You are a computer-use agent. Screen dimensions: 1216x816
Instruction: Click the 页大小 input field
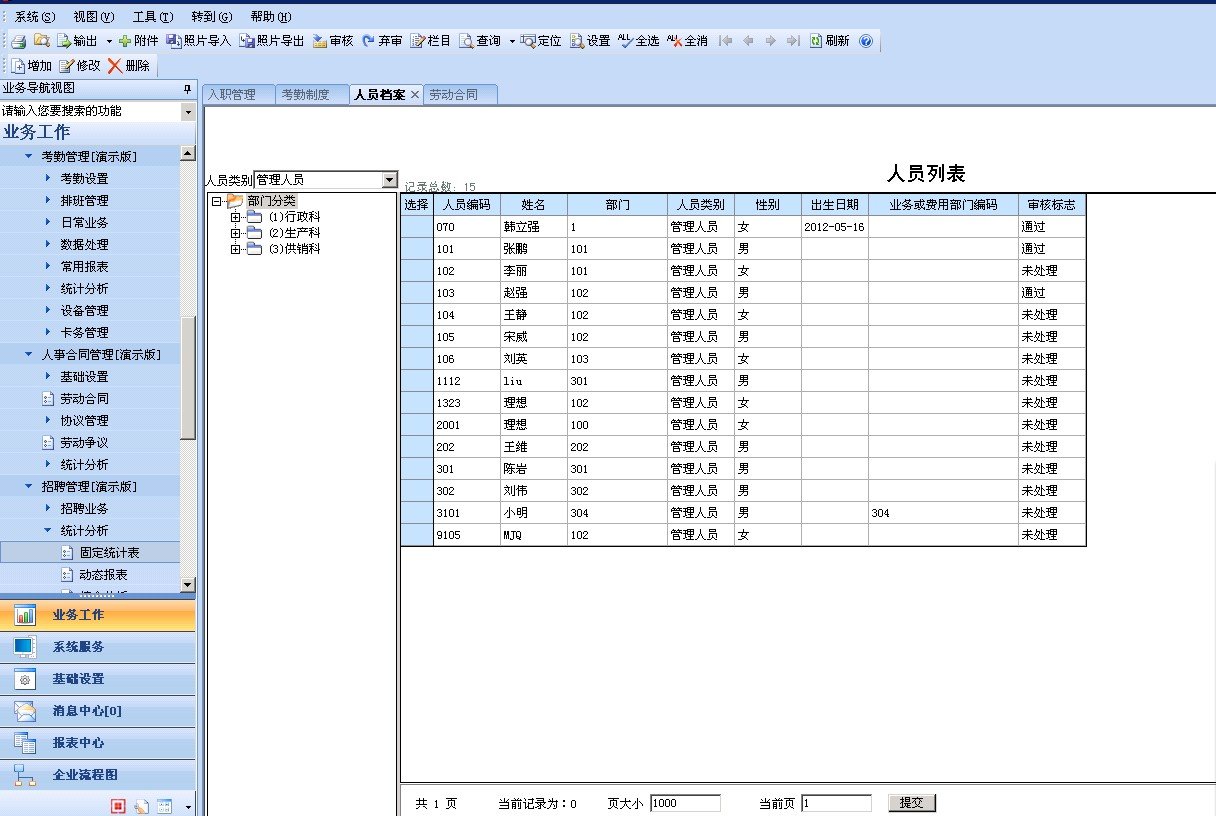click(685, 803)
